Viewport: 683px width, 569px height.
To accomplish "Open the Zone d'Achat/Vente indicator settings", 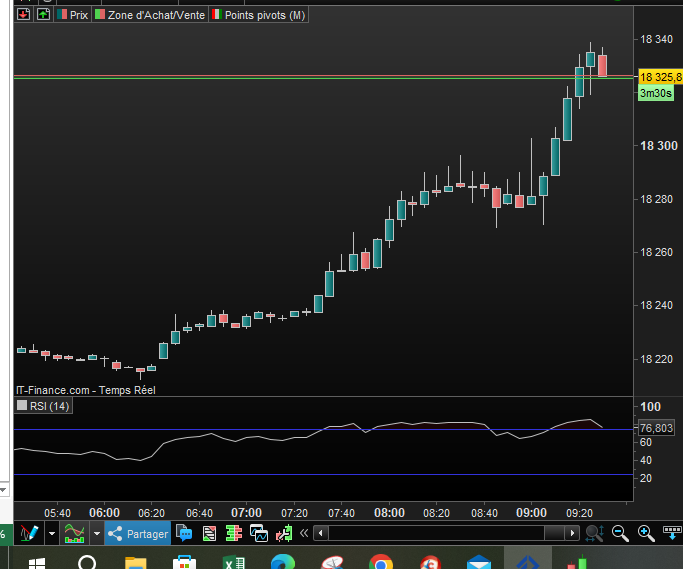I will click(x=150, y=15).
